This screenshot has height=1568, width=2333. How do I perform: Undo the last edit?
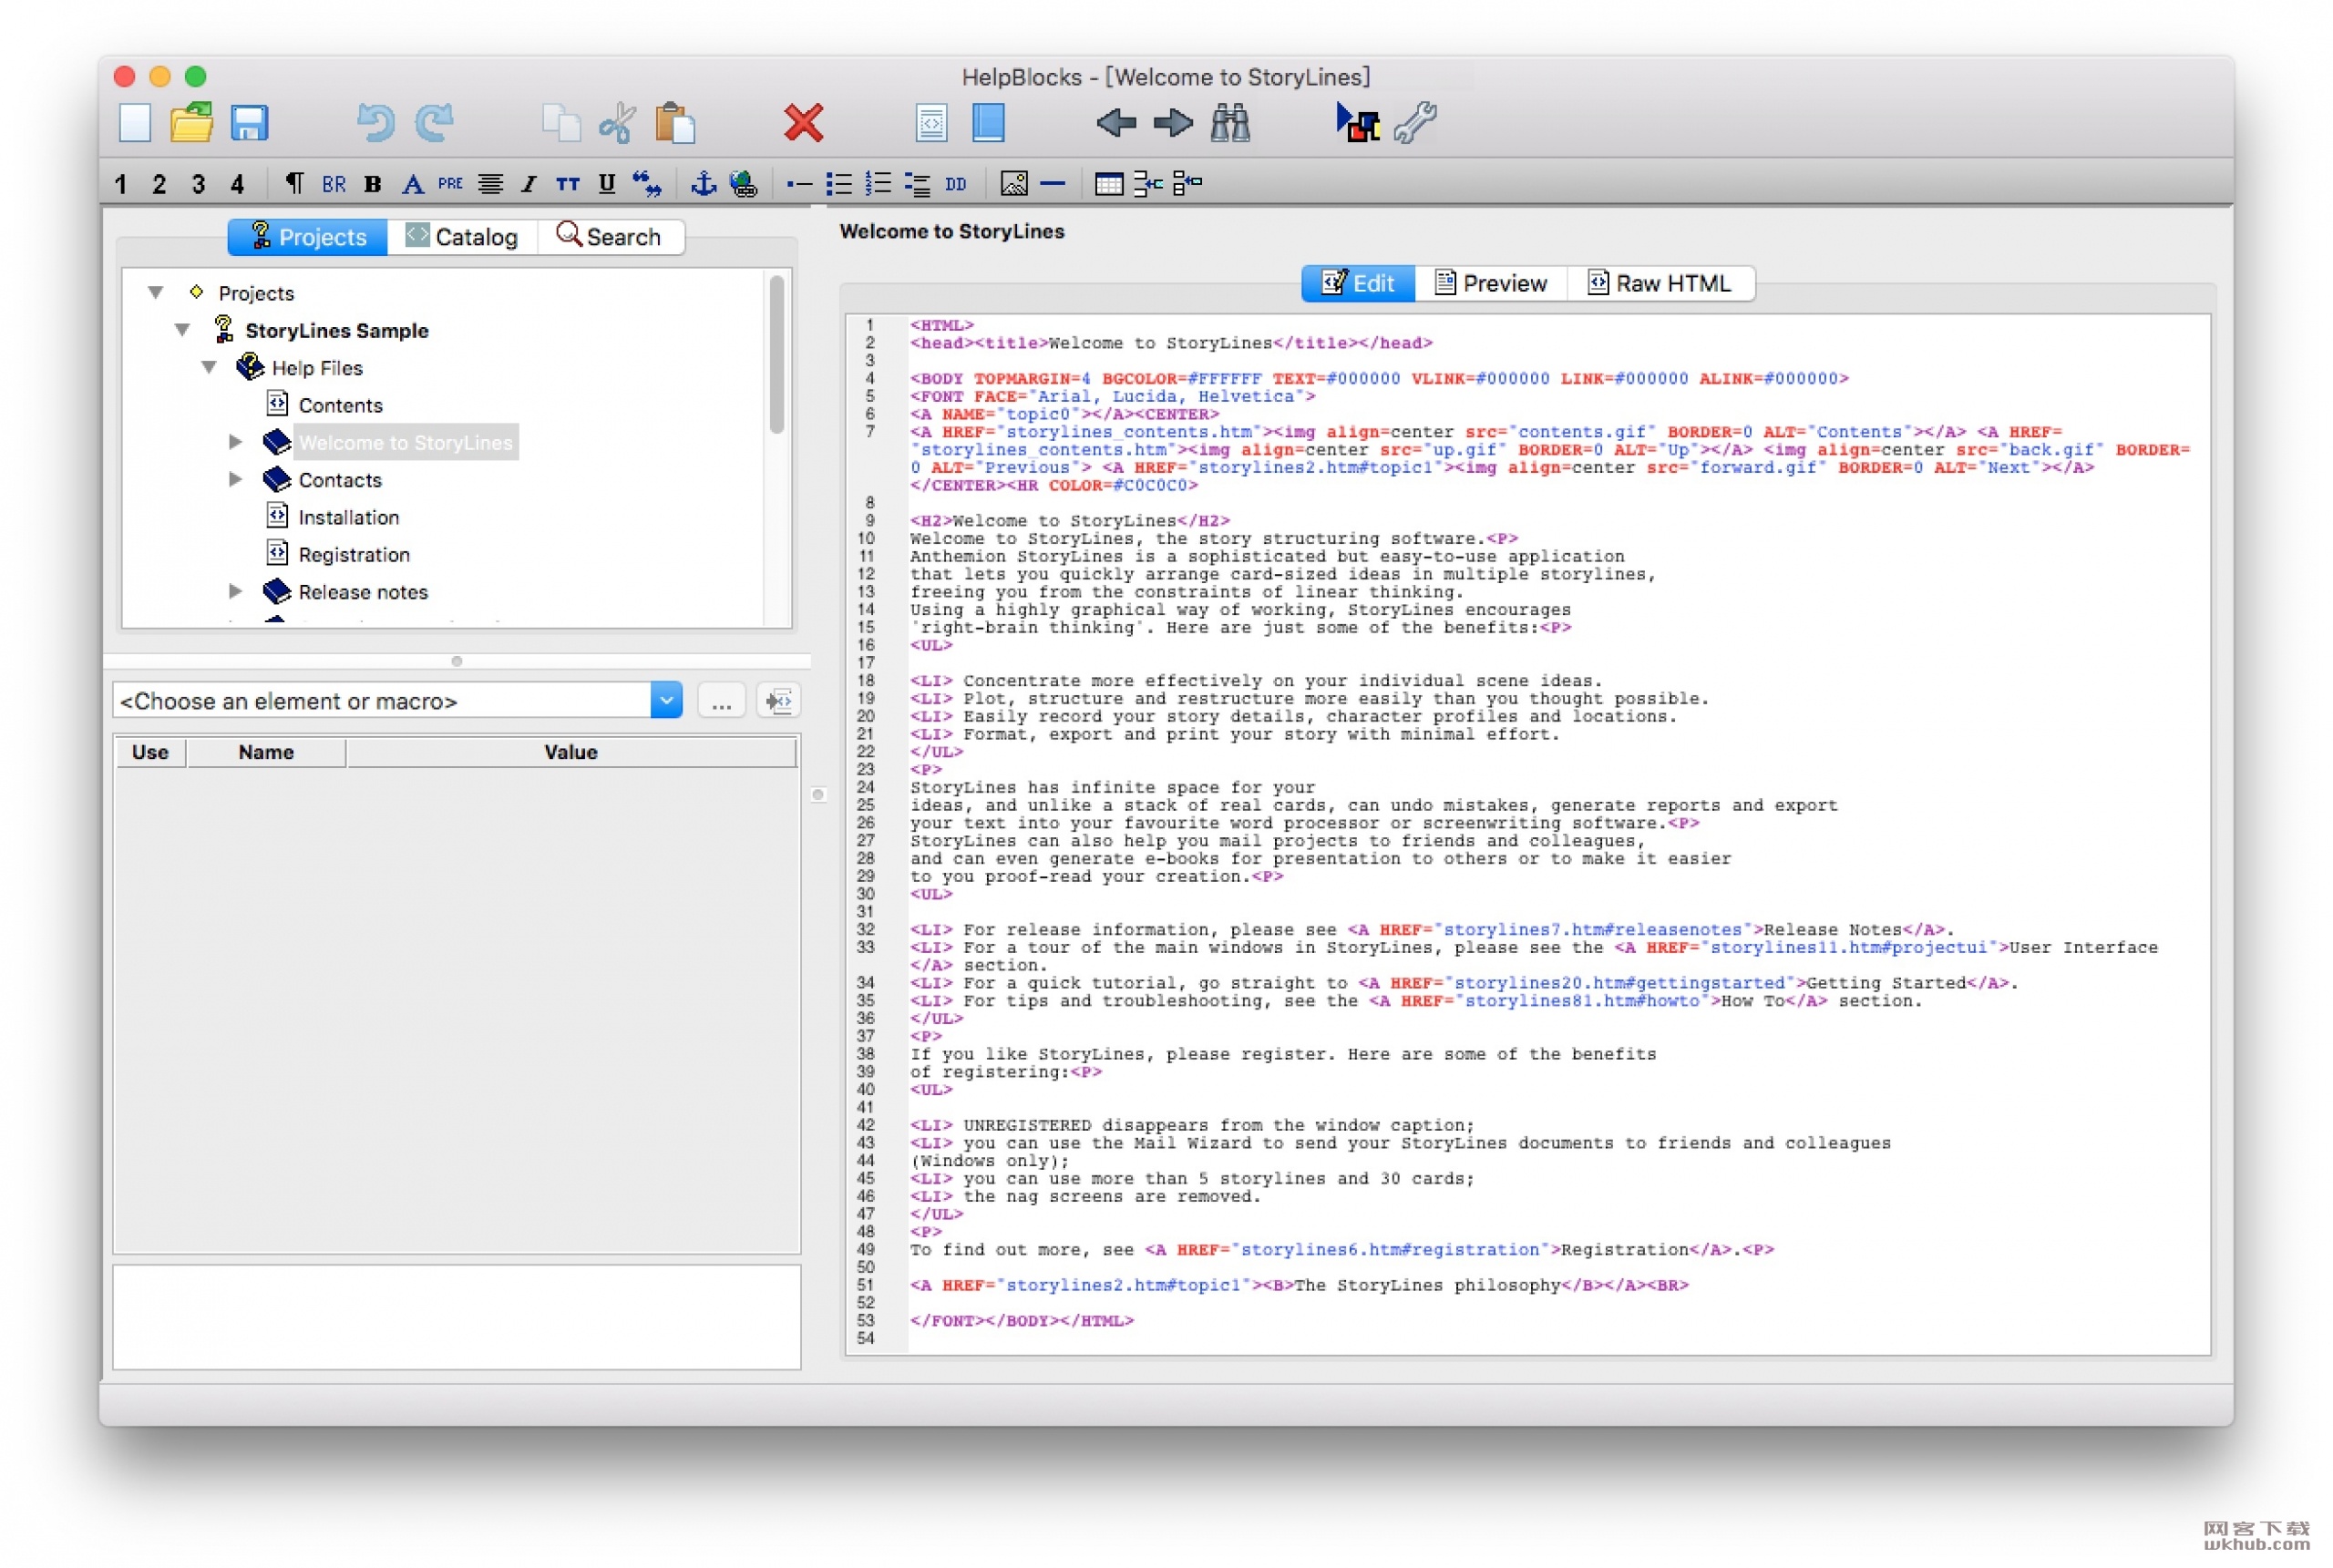click(x=375, y=123)
